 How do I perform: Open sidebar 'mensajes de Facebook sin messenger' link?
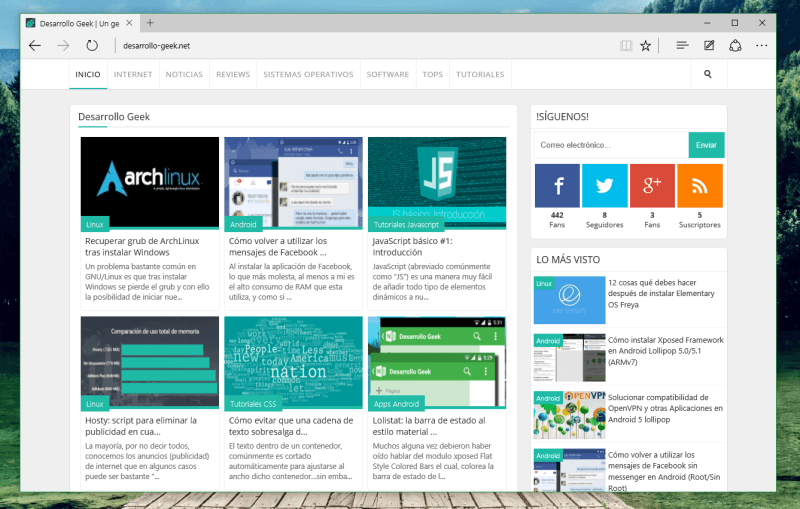[664, 471]
